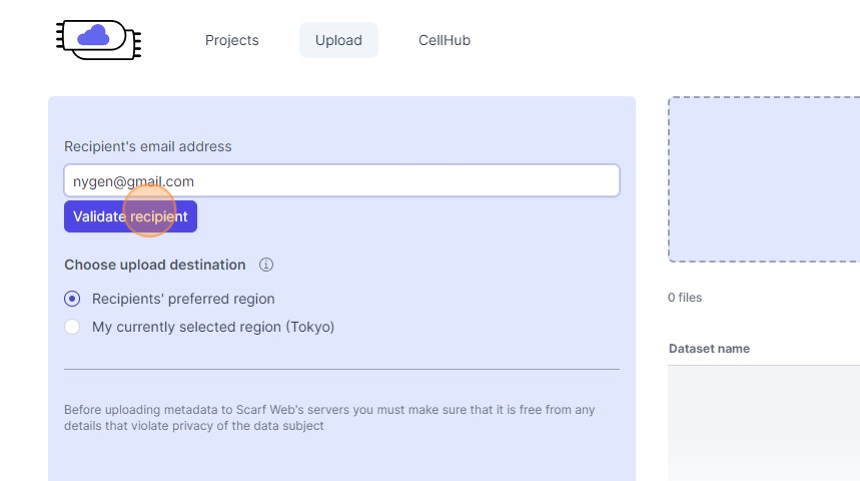Click the Choose upload destination heading
The image size is (860, 481).
pyautogui.click(x=155, y=265)
